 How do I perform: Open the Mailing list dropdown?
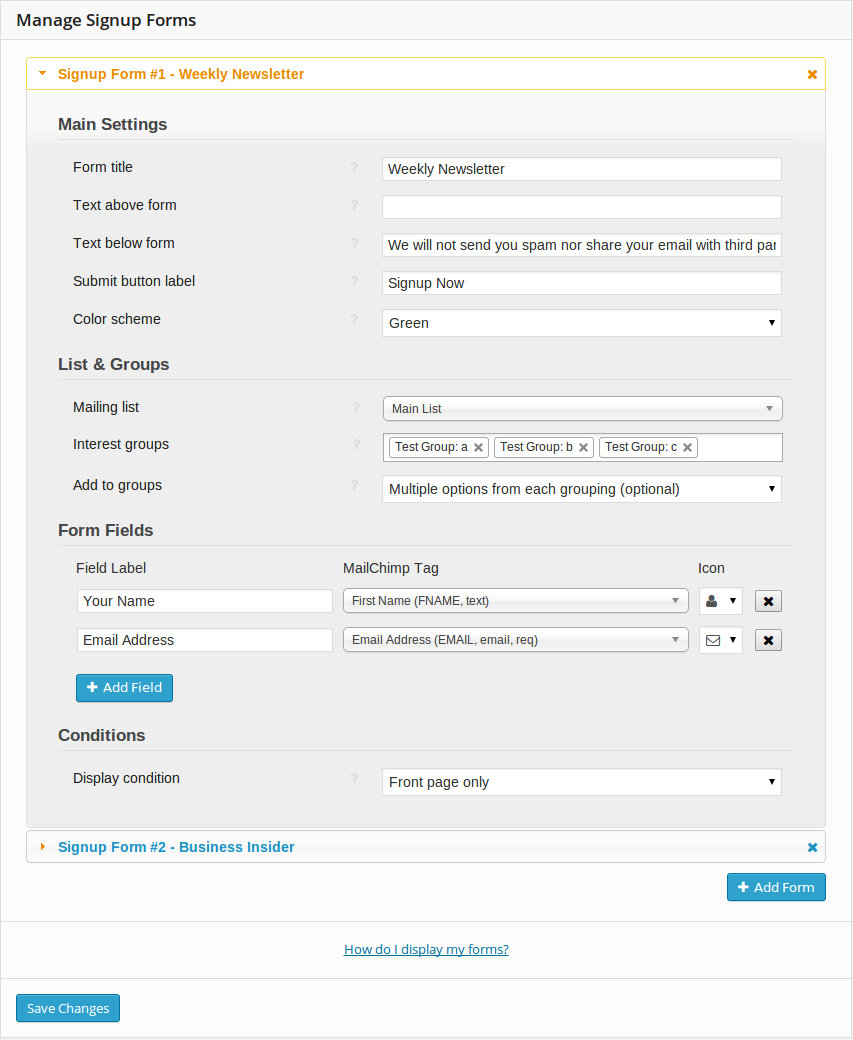click(x=582, y=409)
